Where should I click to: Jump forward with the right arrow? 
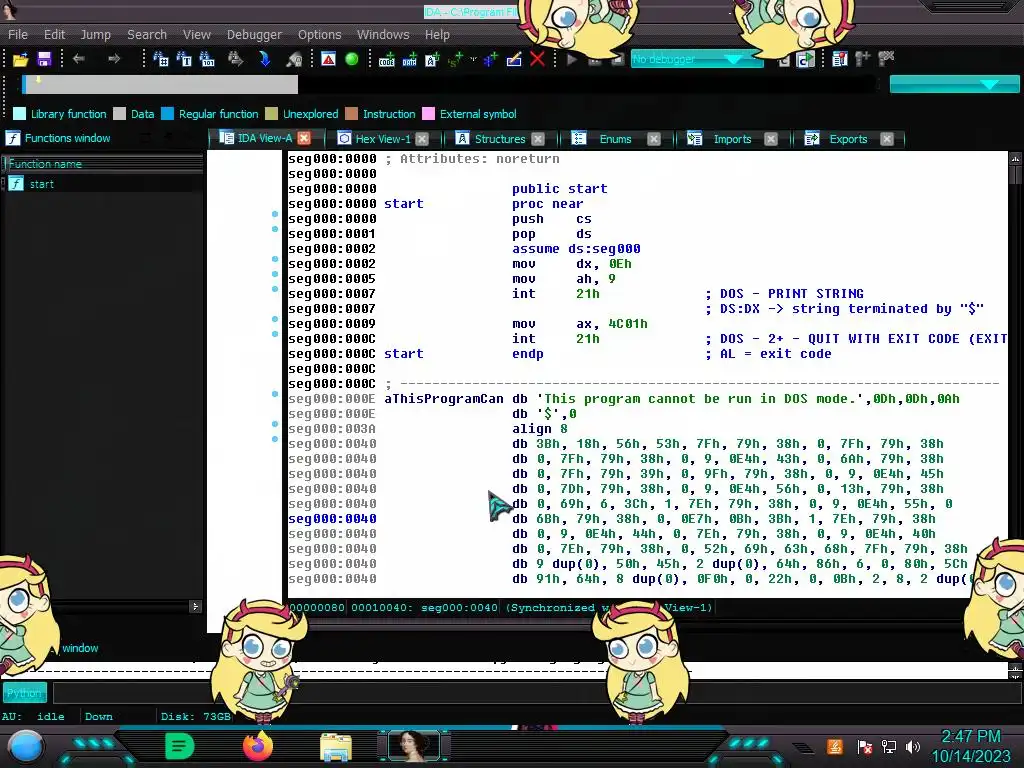tap(114, 59)
